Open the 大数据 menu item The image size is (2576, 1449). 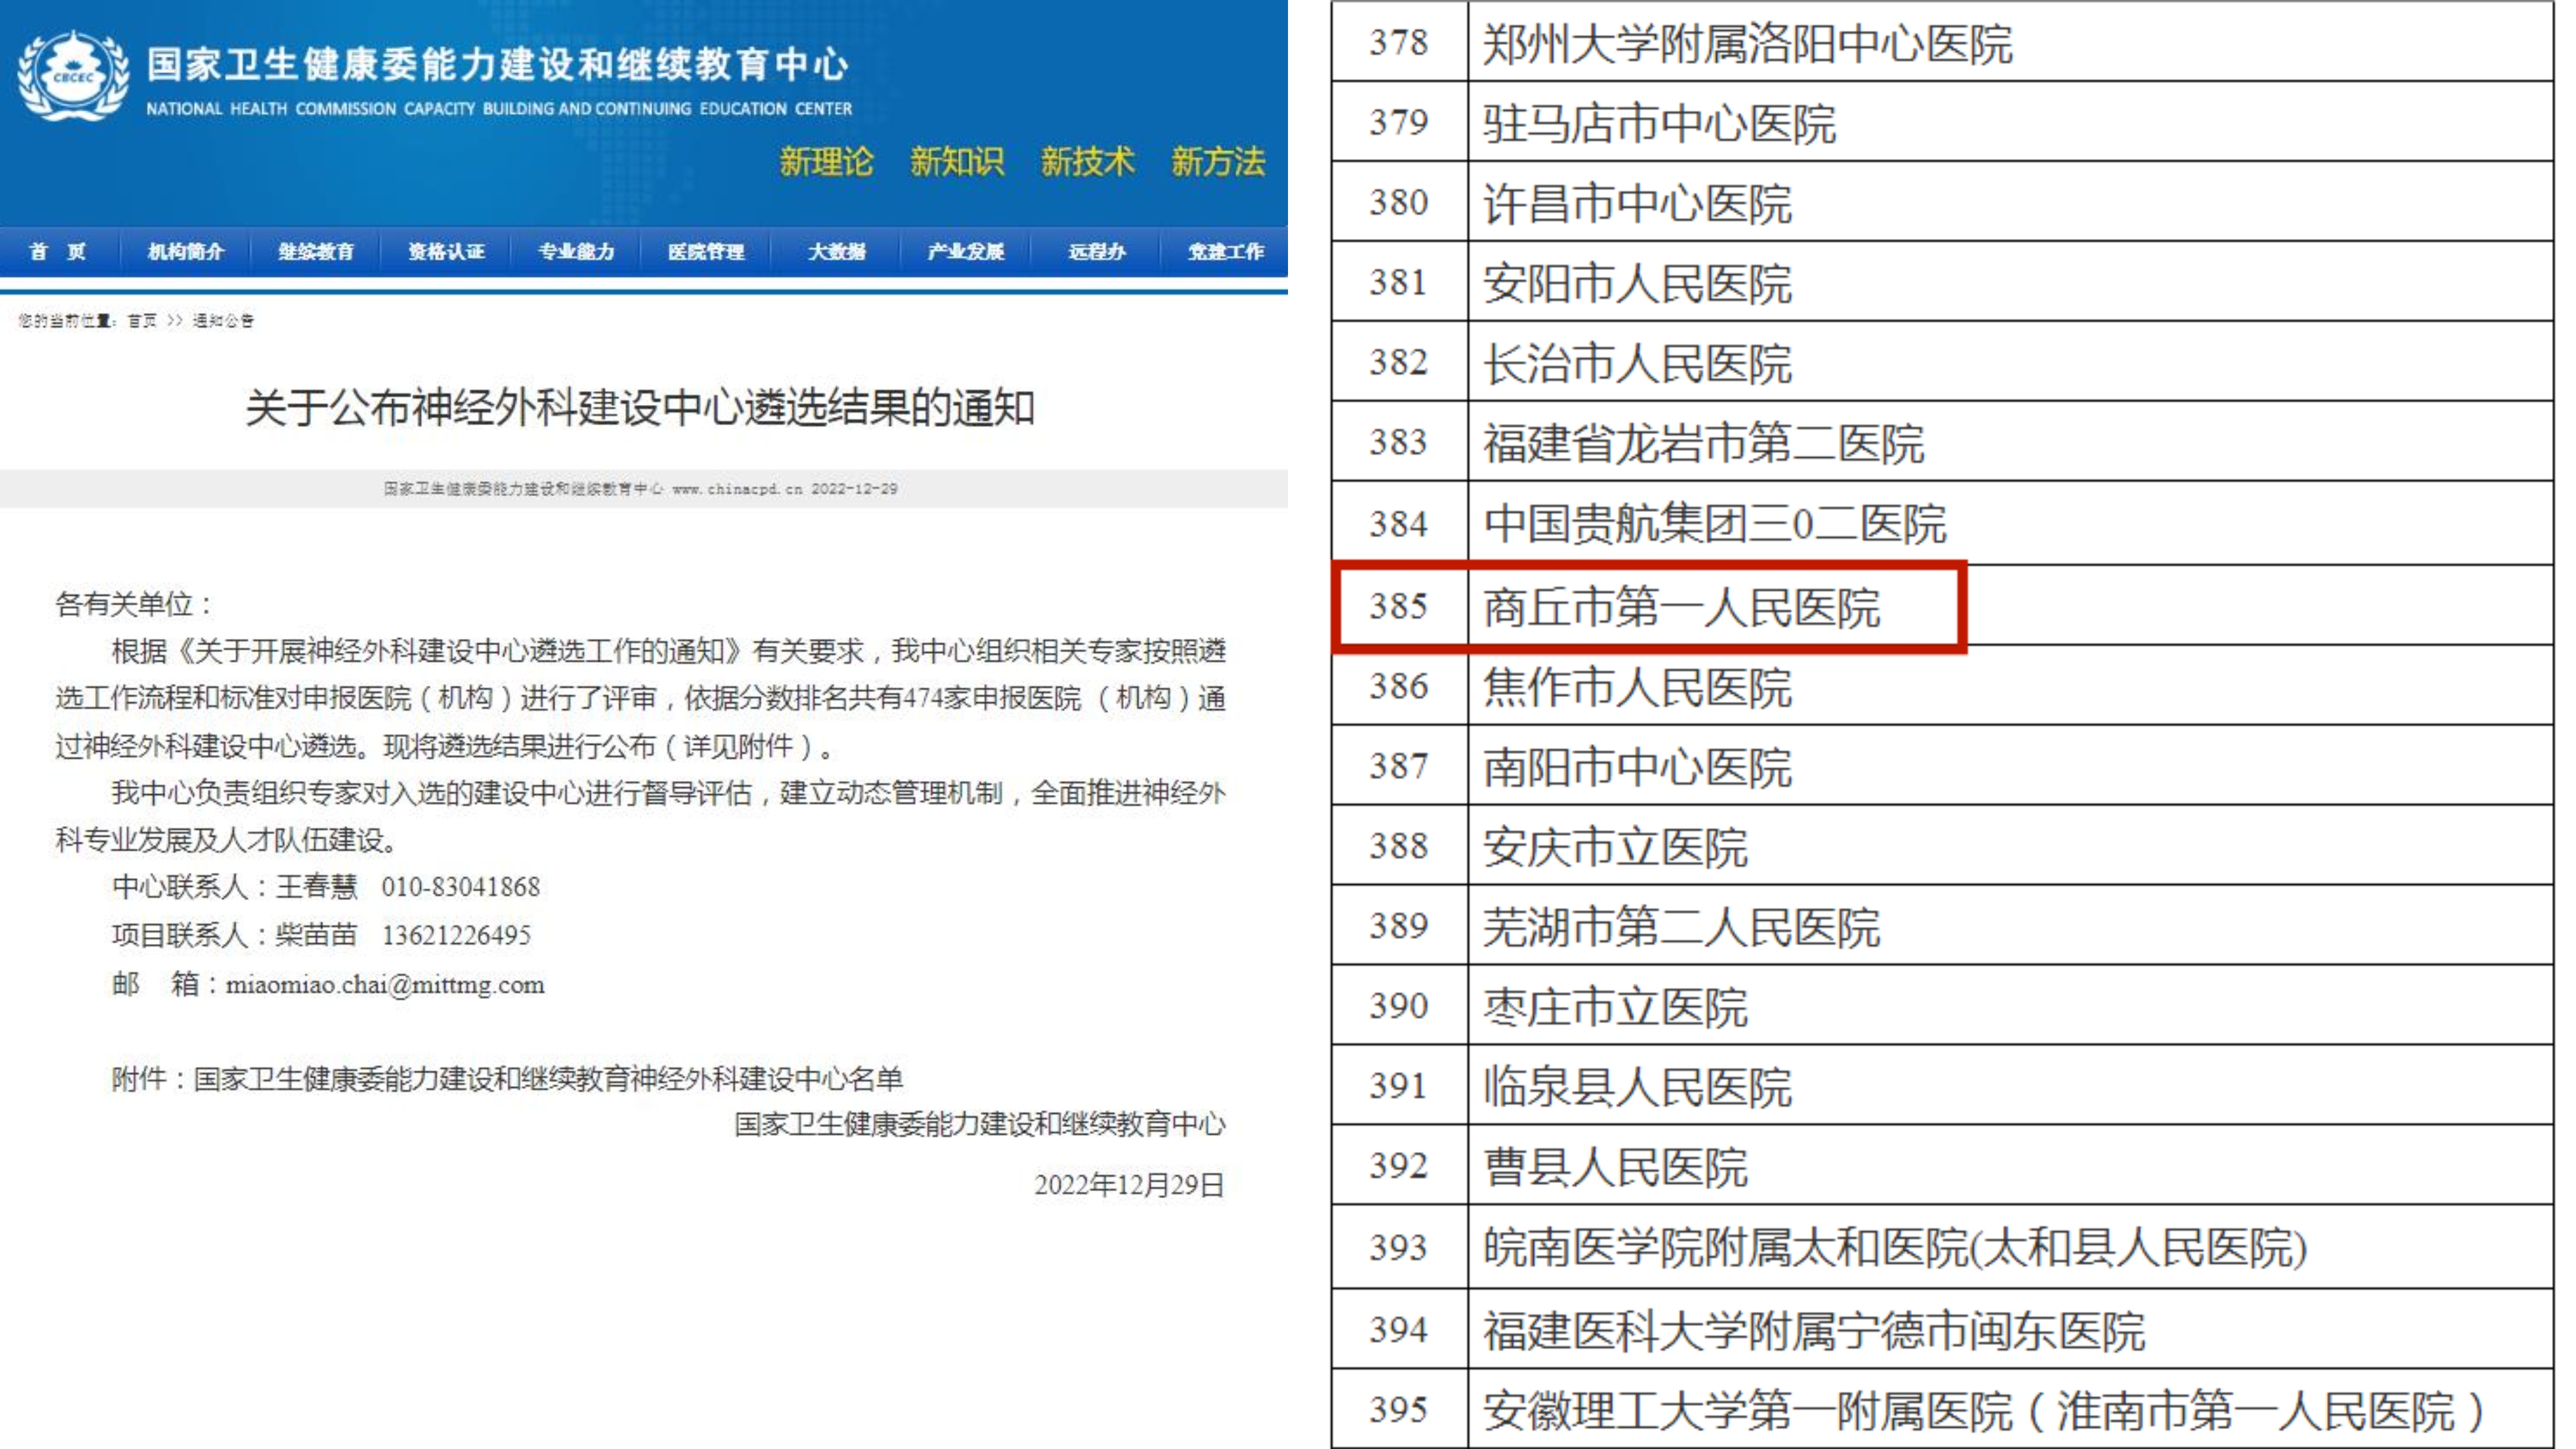pyautogui.click(x=836, y=252)
